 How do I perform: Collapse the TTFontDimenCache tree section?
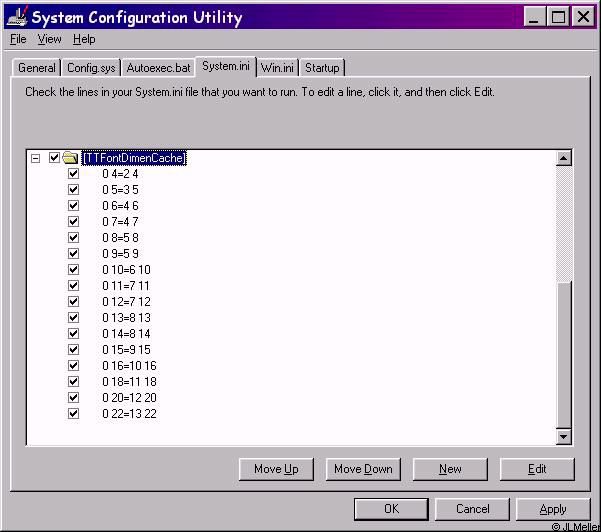(x=36, y=158)
